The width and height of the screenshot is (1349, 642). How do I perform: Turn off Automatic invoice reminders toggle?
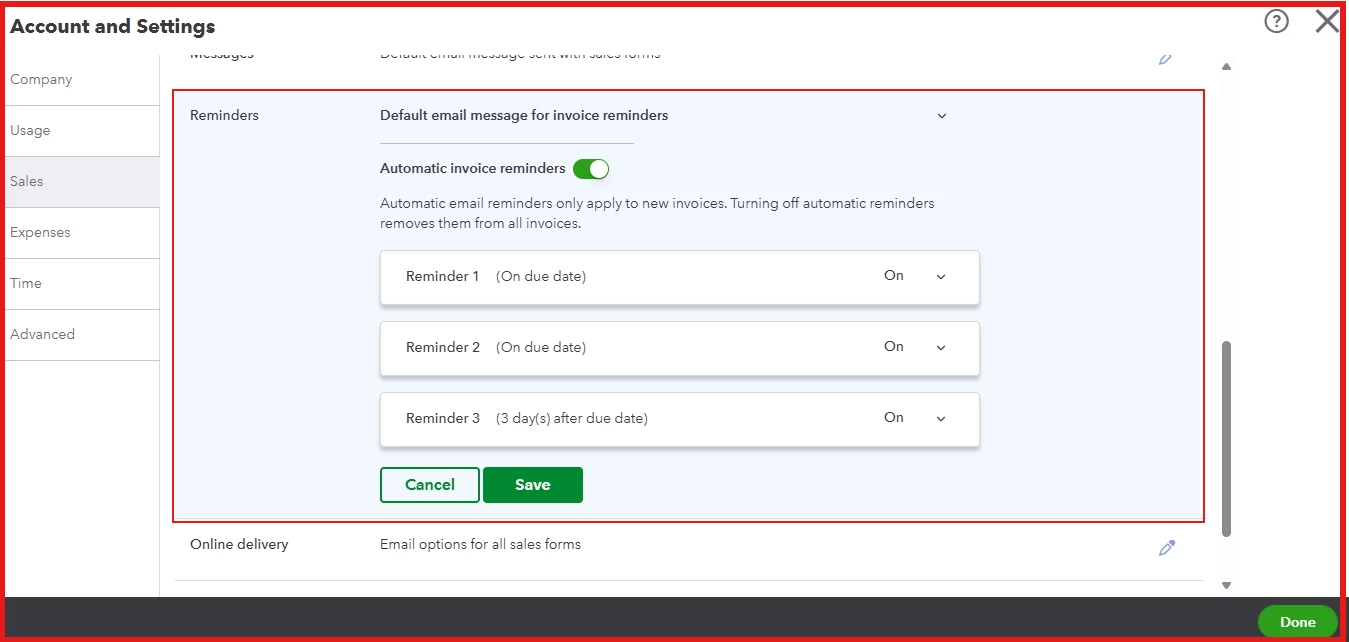point(591,169)
